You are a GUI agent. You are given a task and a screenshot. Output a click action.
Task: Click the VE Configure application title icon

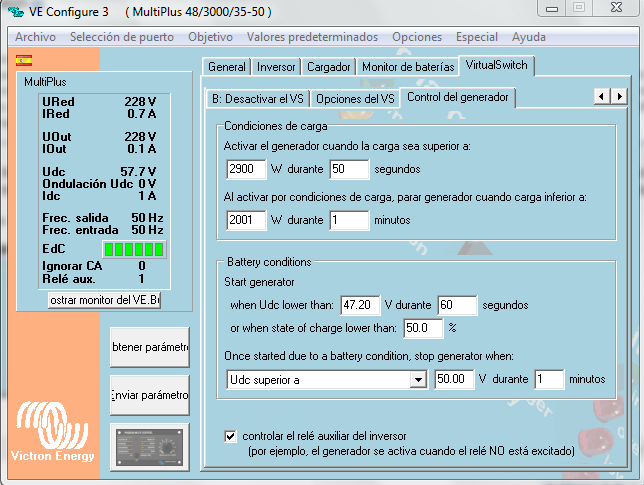(16, 11)
